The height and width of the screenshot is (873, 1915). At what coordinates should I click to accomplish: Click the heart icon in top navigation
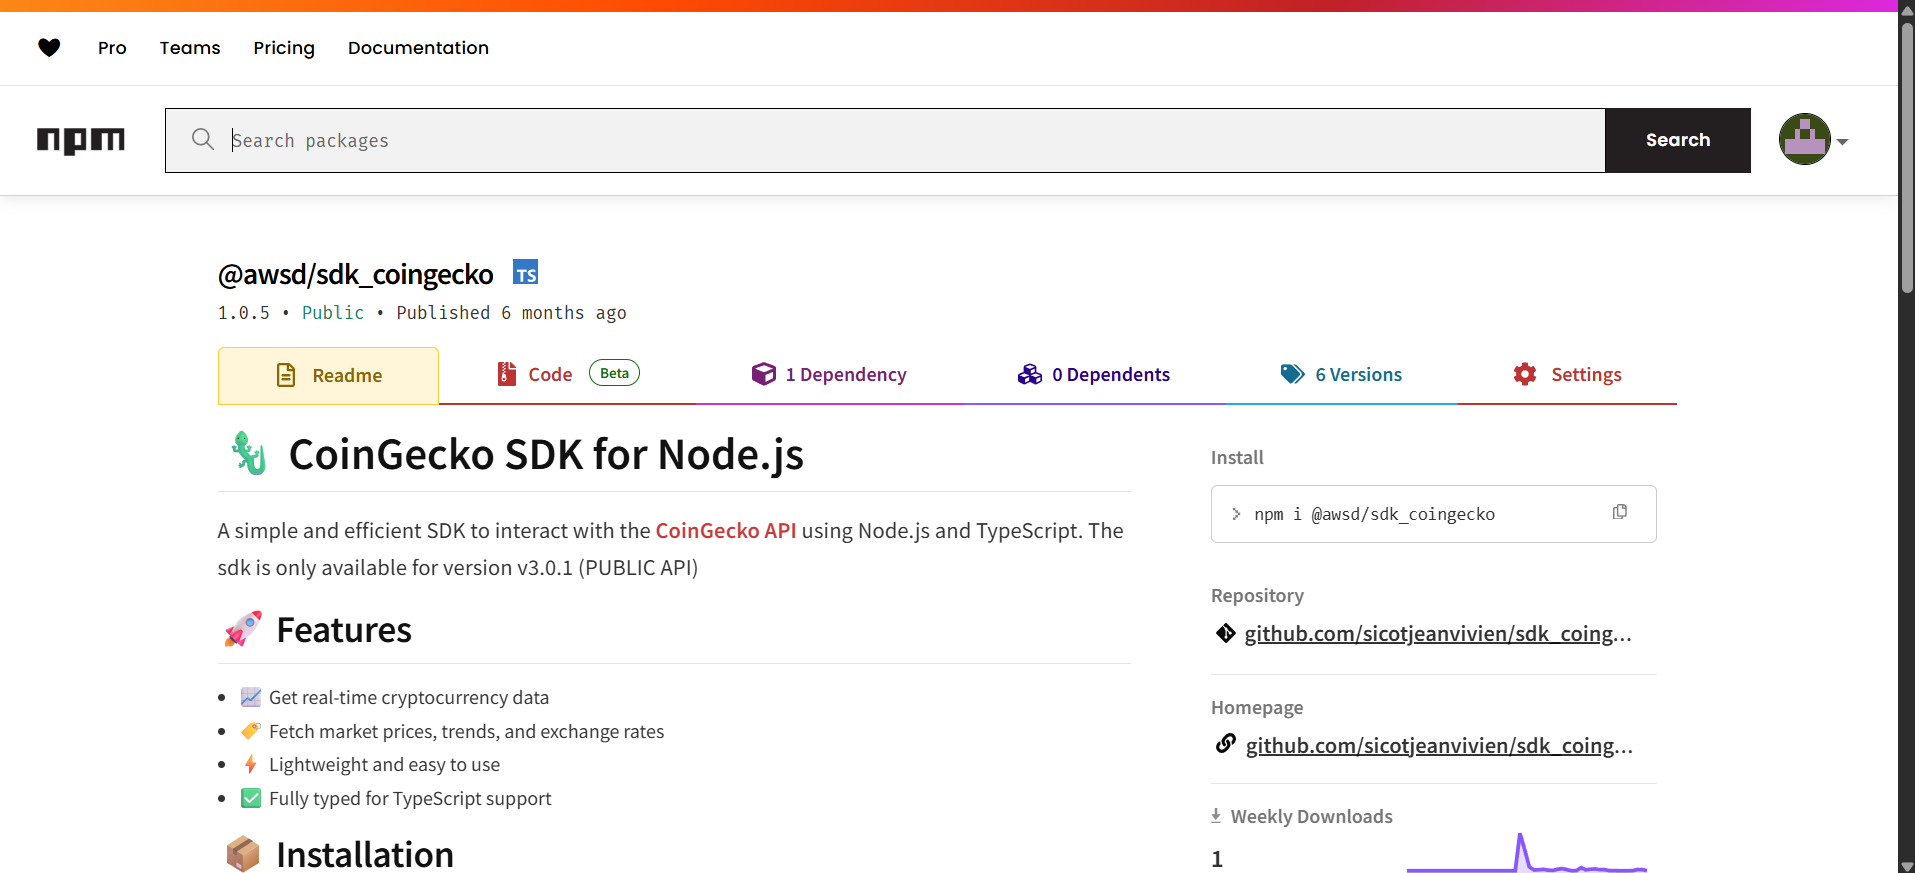pos(49,47)
